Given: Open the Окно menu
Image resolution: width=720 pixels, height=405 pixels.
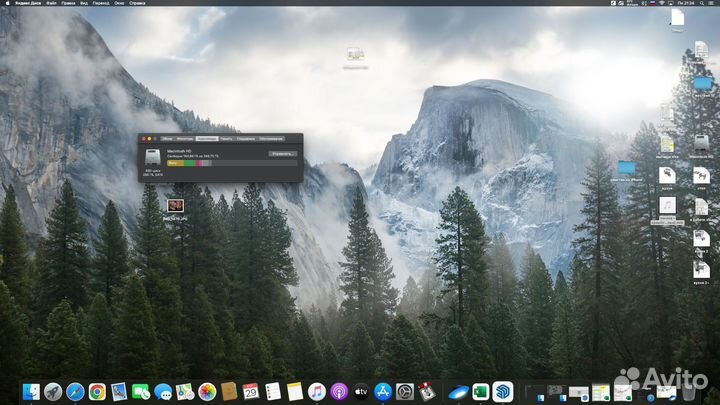Looking at the screenshot, I should (x=119, y=3).
